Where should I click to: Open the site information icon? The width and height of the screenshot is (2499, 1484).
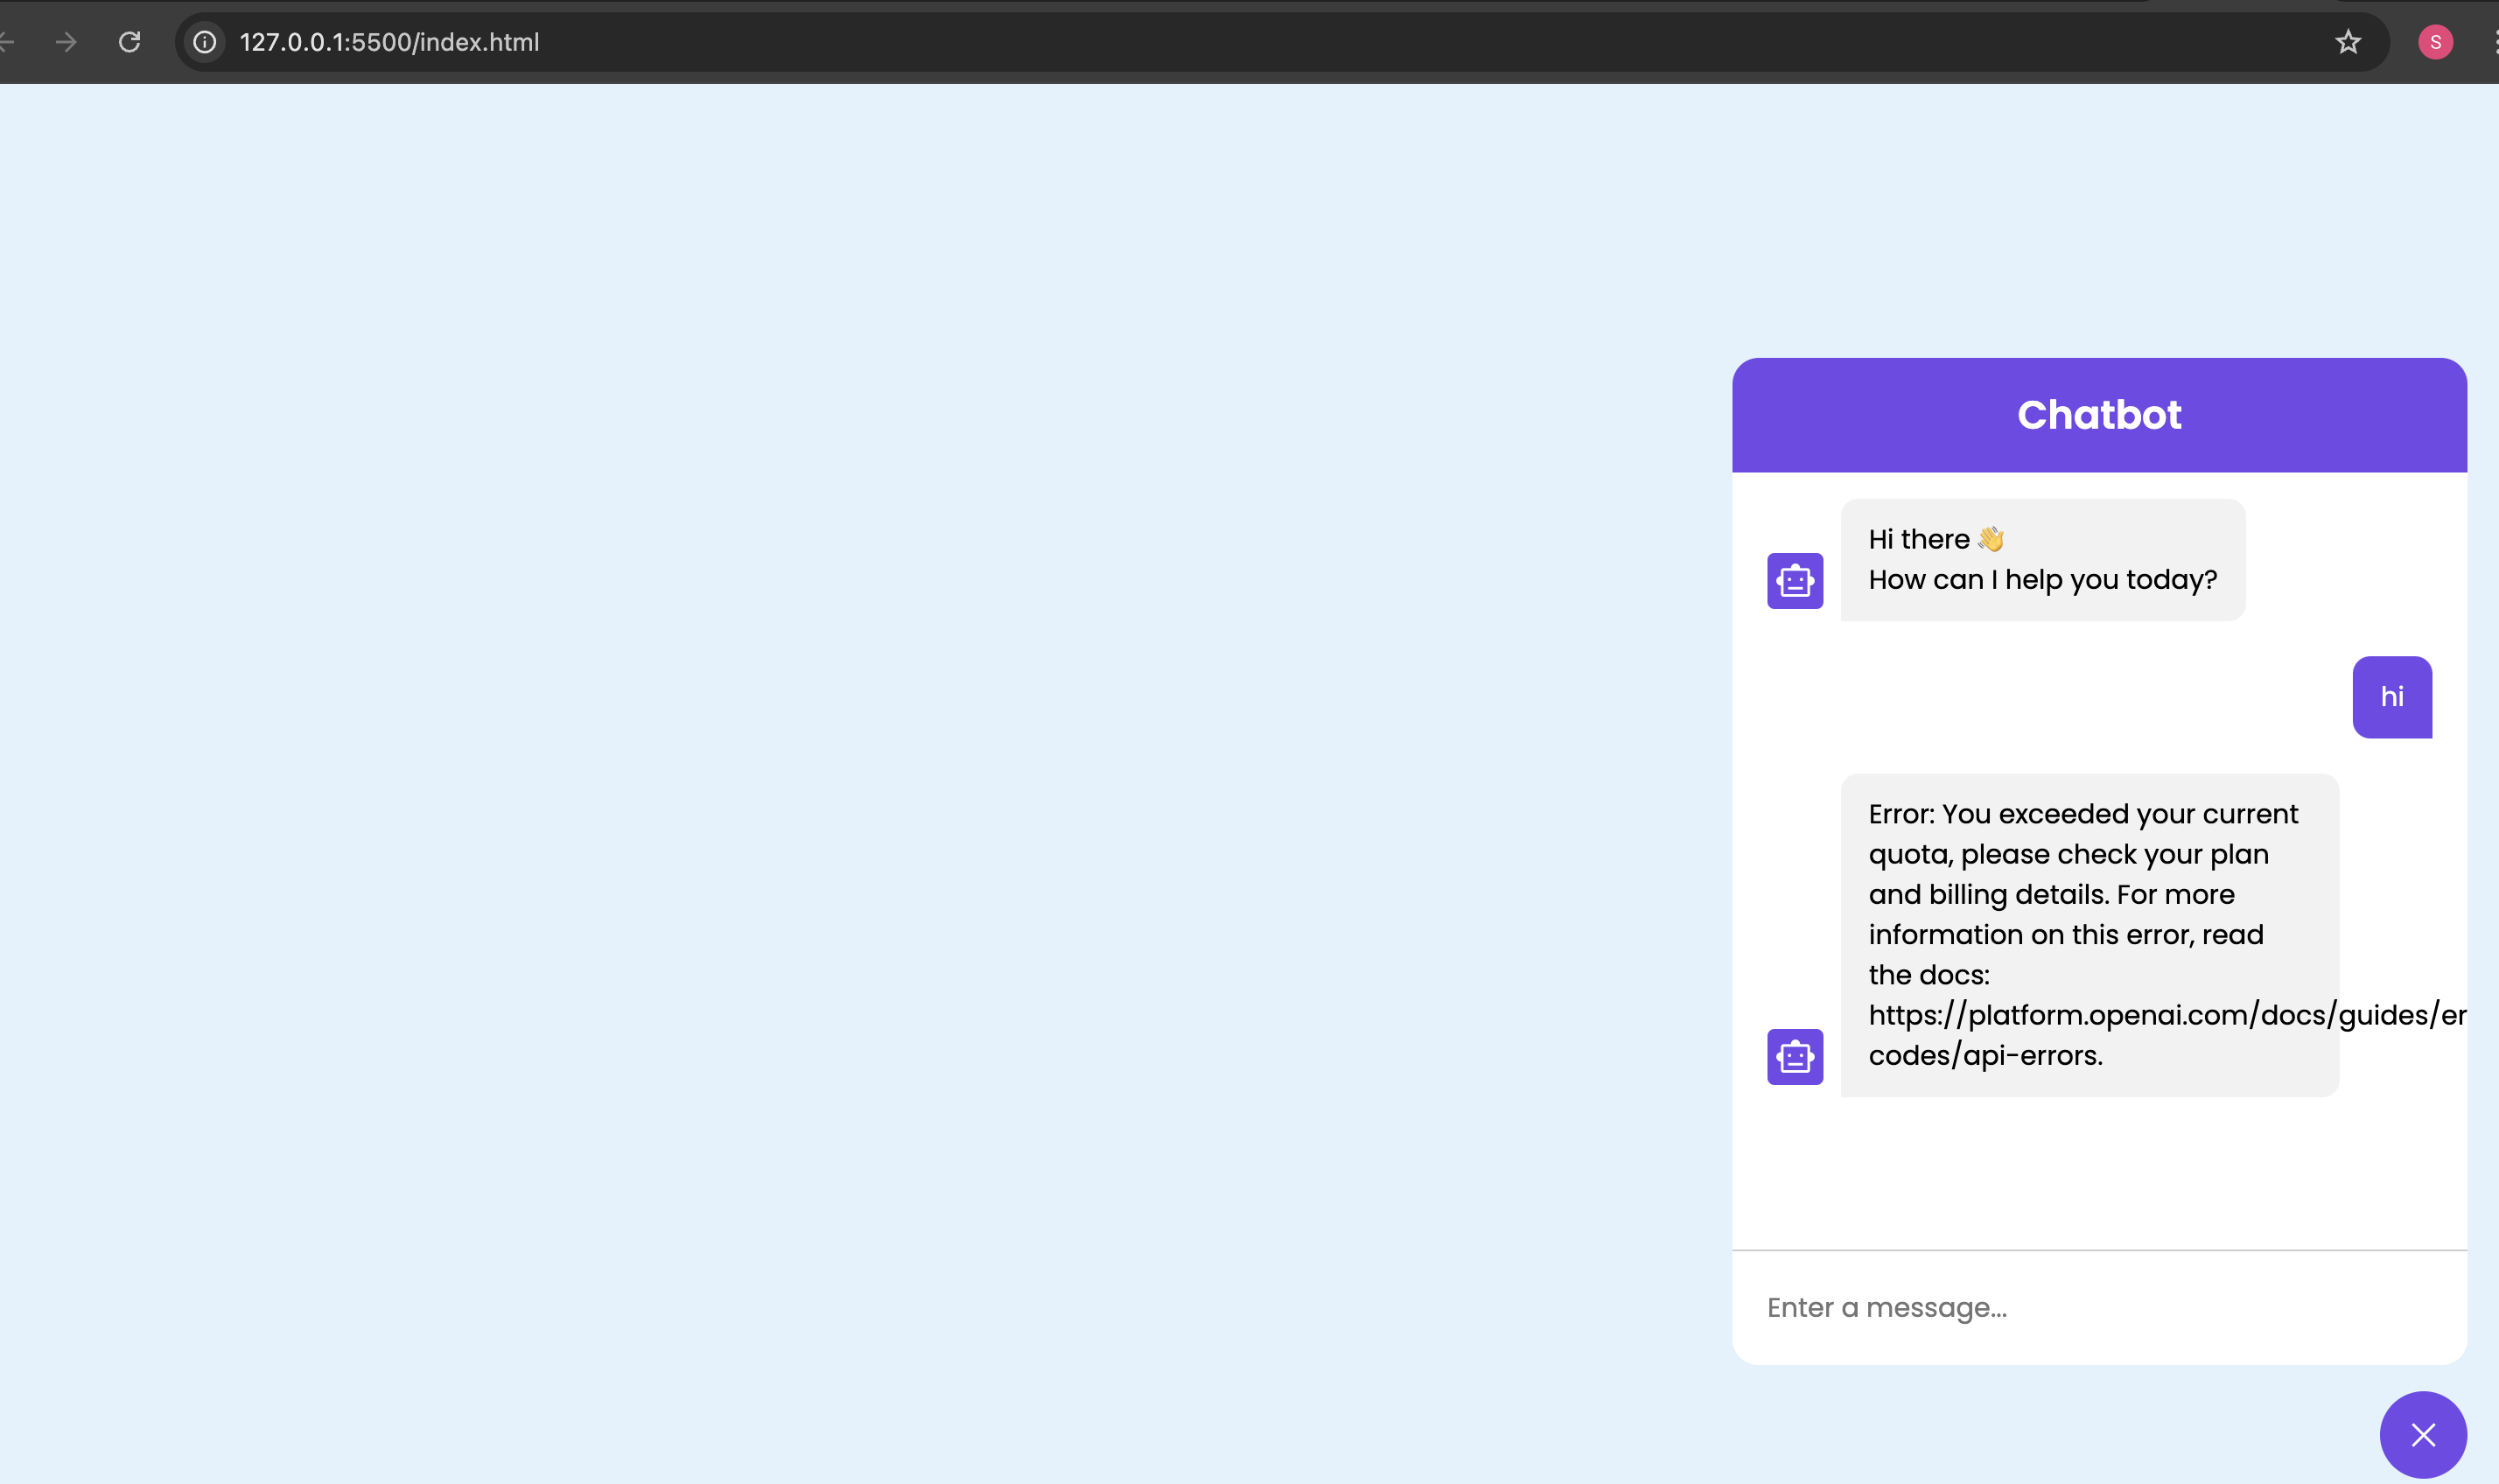coord(204,42)
